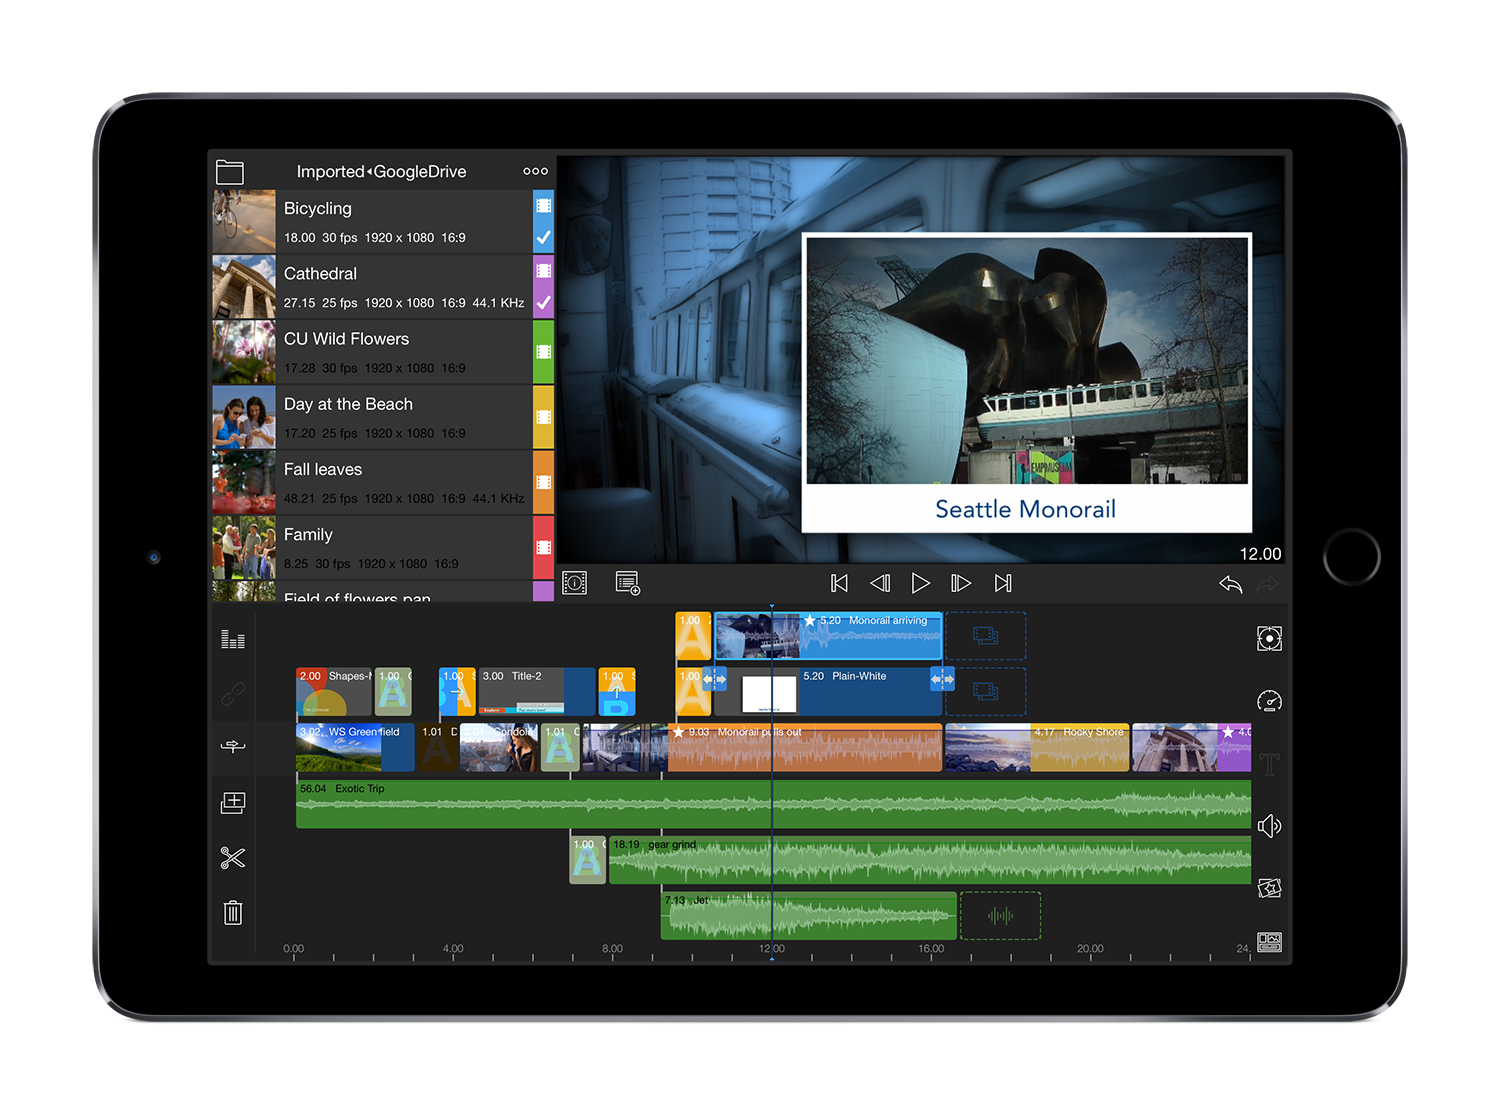The height and width of the screenshot is (1114, 1500).
Task: Jump to the end of the timeline
Action: click(x=1003, y=583)
